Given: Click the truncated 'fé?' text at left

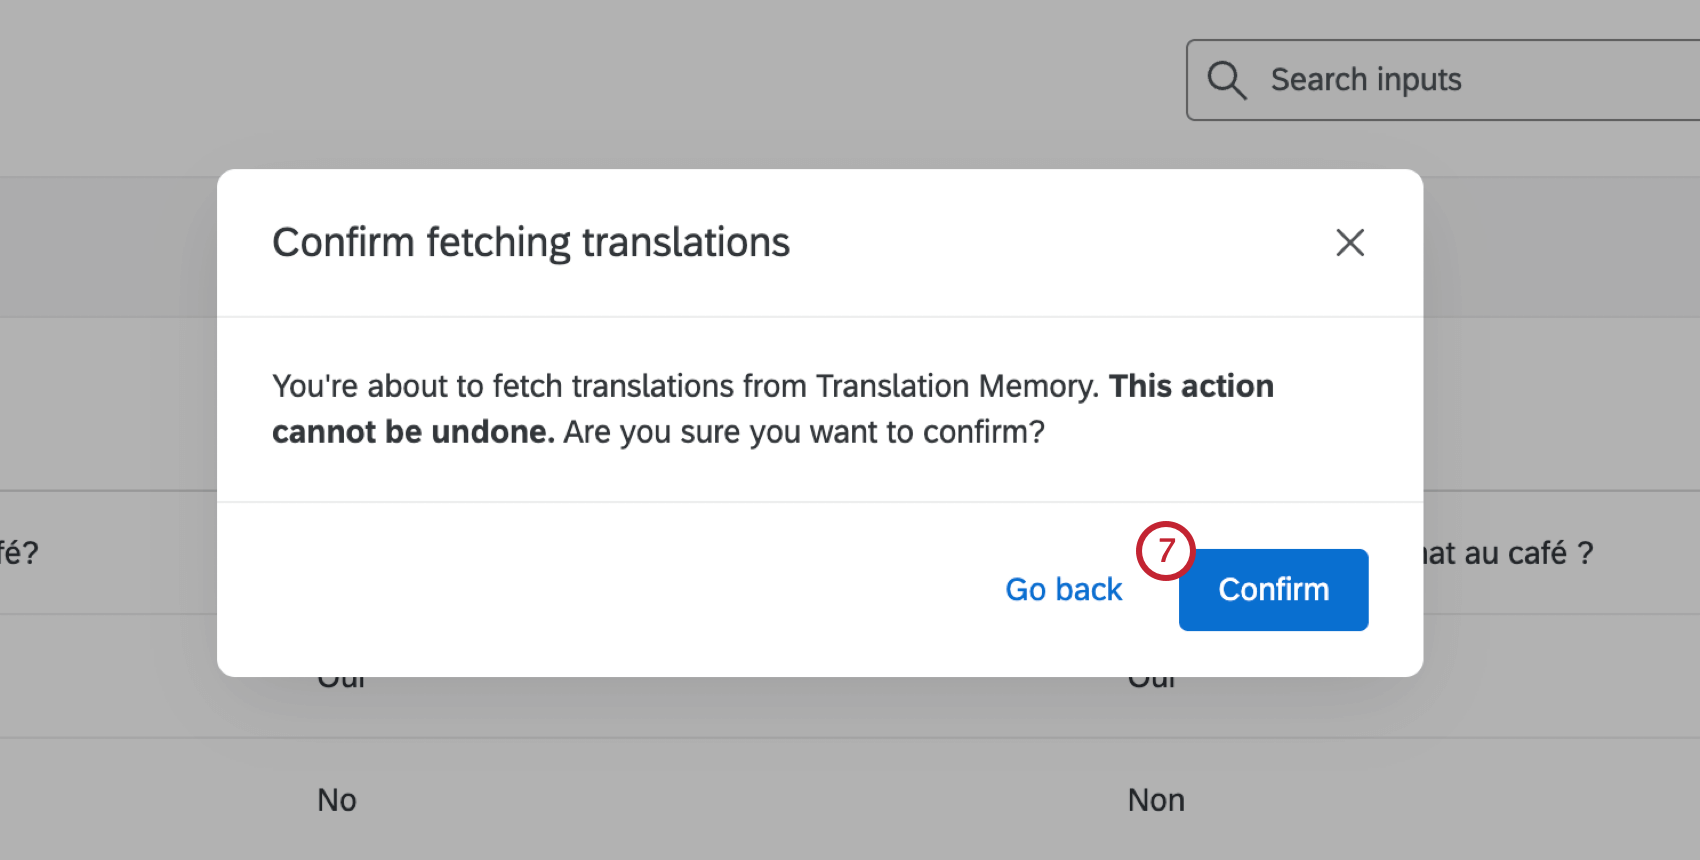Looking at the screenshot, I should point(18,553).
